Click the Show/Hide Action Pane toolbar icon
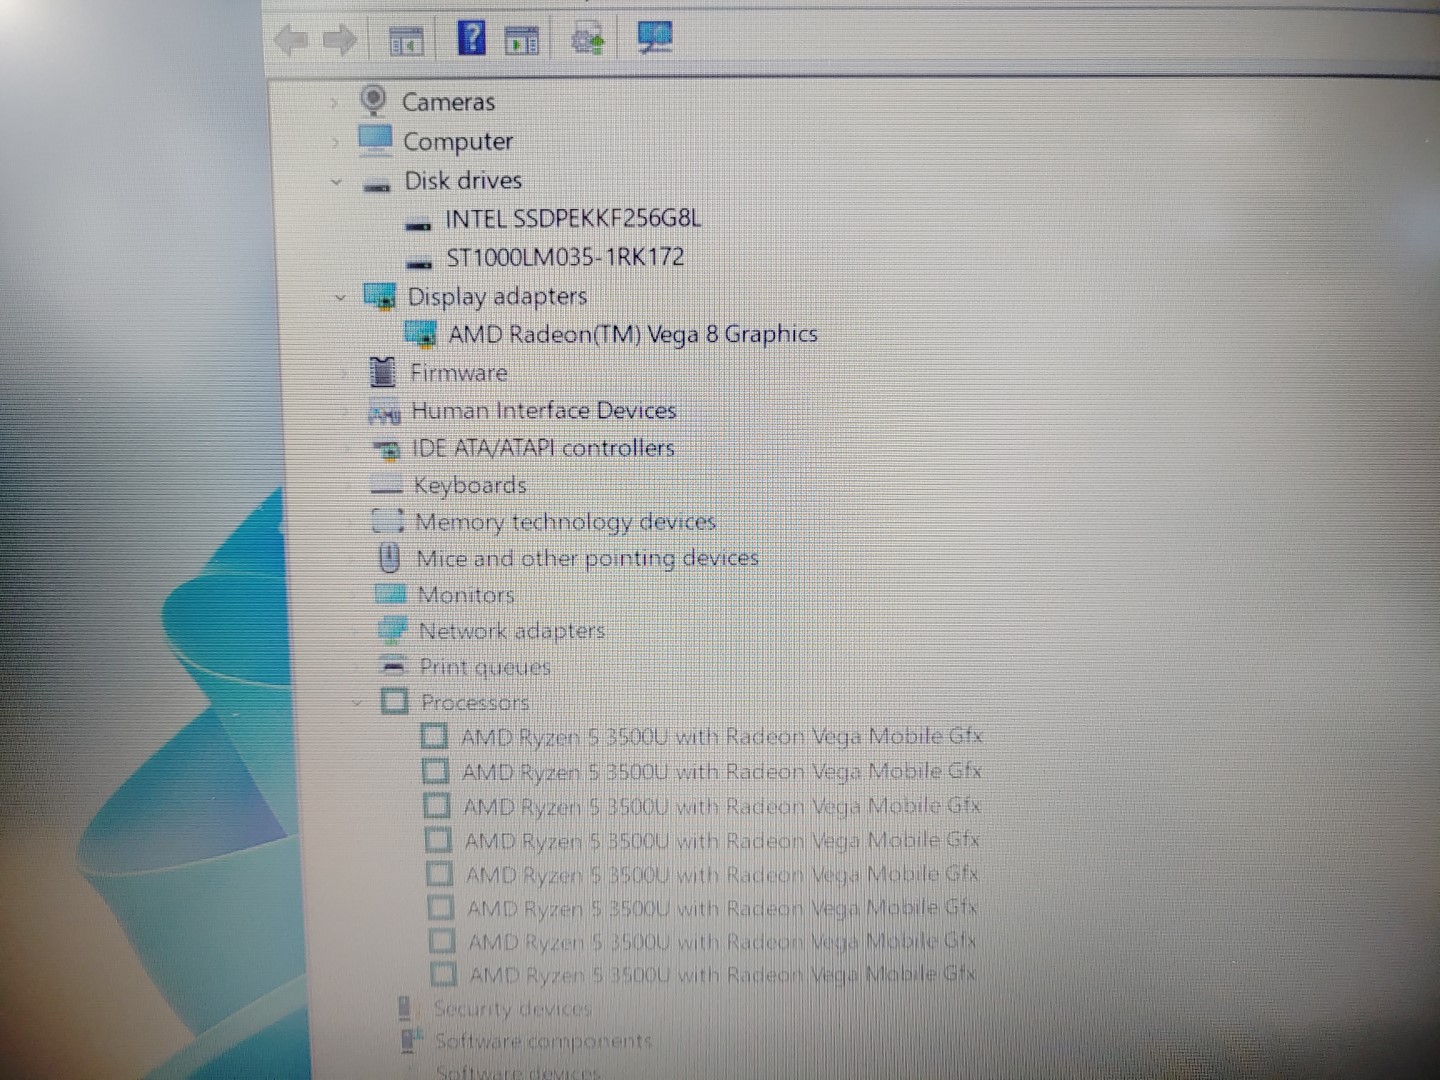The width and height of the screenshot is (1440, 1080). click(521, 40)
